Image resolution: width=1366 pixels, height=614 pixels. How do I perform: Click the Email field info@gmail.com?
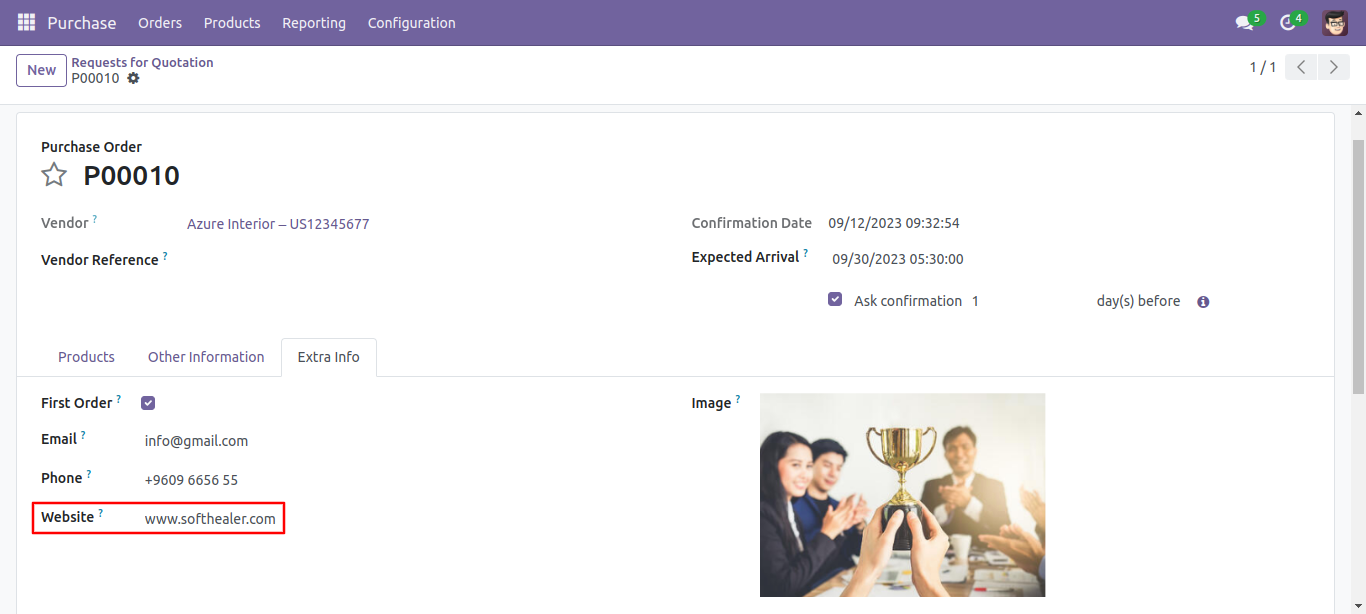197,441
